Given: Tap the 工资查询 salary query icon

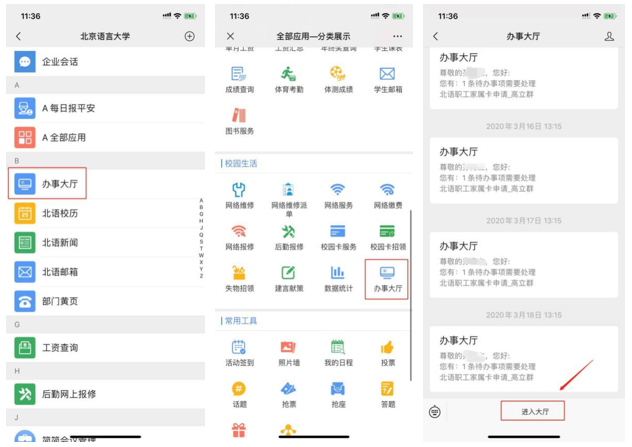Looking at the screenshot, I should 26,347.
